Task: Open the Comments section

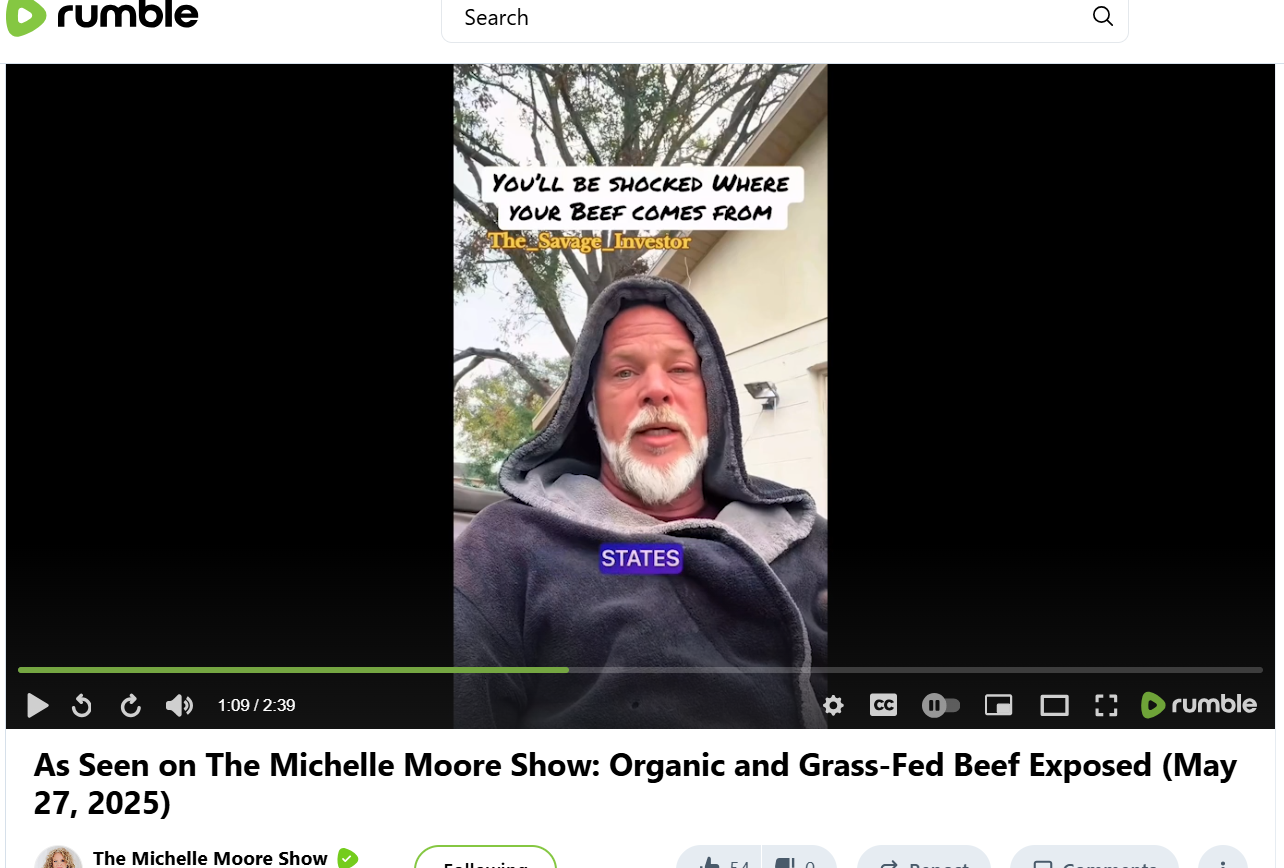Action: (x=1094, y=860)
